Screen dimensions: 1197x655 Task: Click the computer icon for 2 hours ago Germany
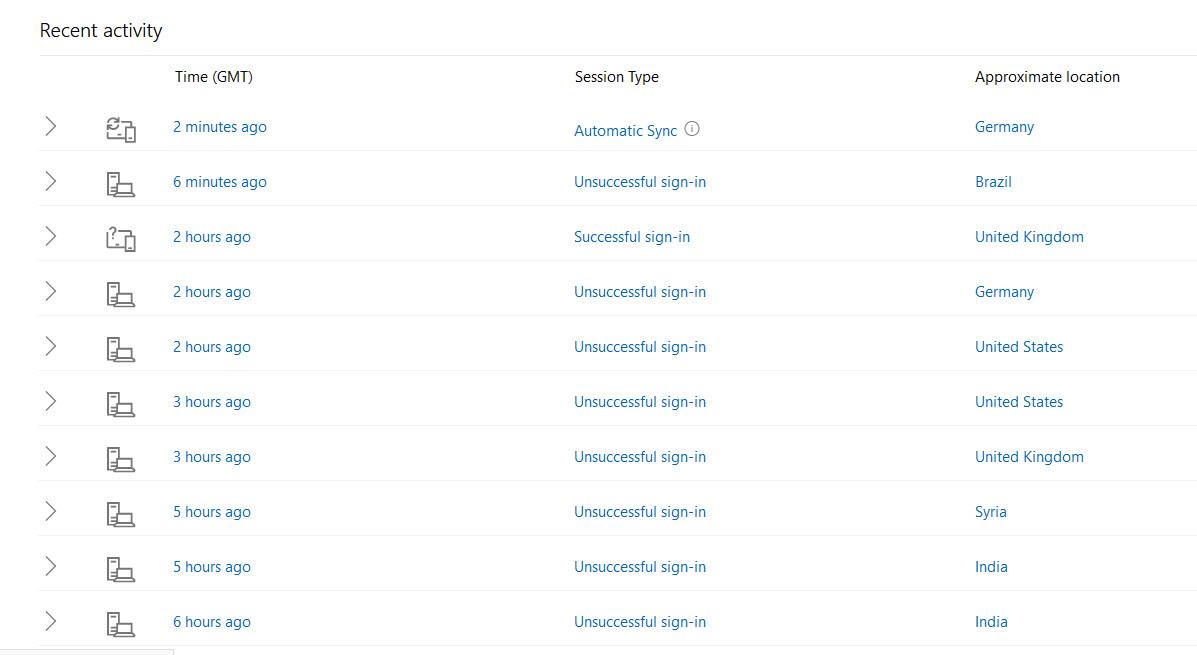[121, 295]
